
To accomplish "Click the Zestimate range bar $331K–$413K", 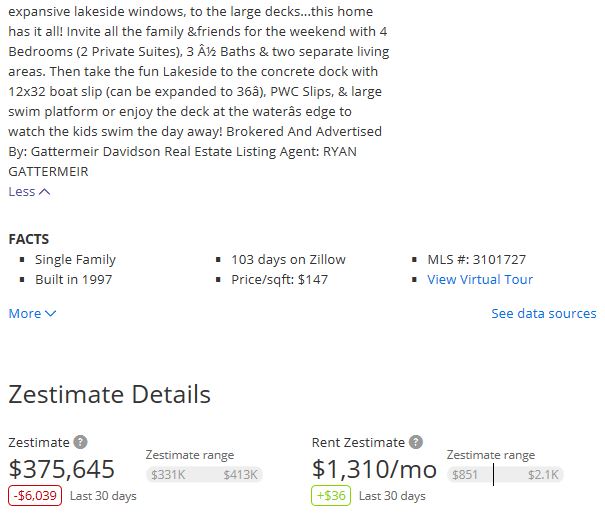I will point(204,475).
